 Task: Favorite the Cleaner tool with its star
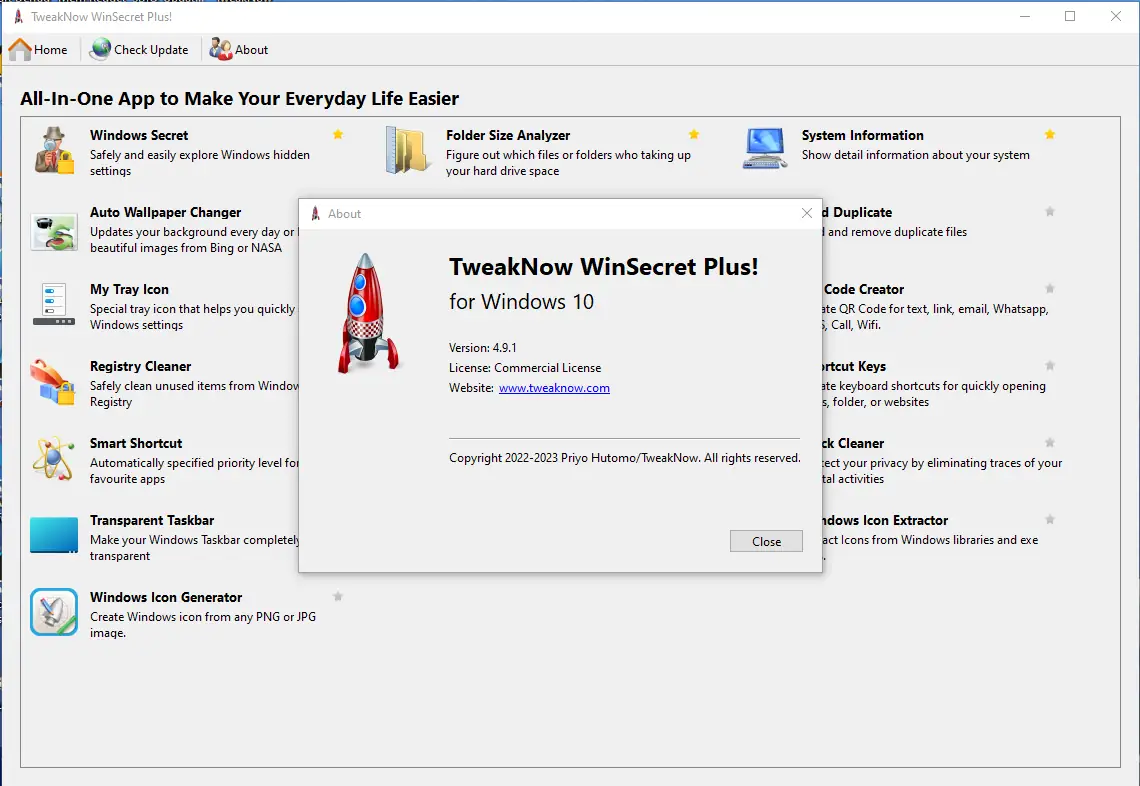point(1050,443)
